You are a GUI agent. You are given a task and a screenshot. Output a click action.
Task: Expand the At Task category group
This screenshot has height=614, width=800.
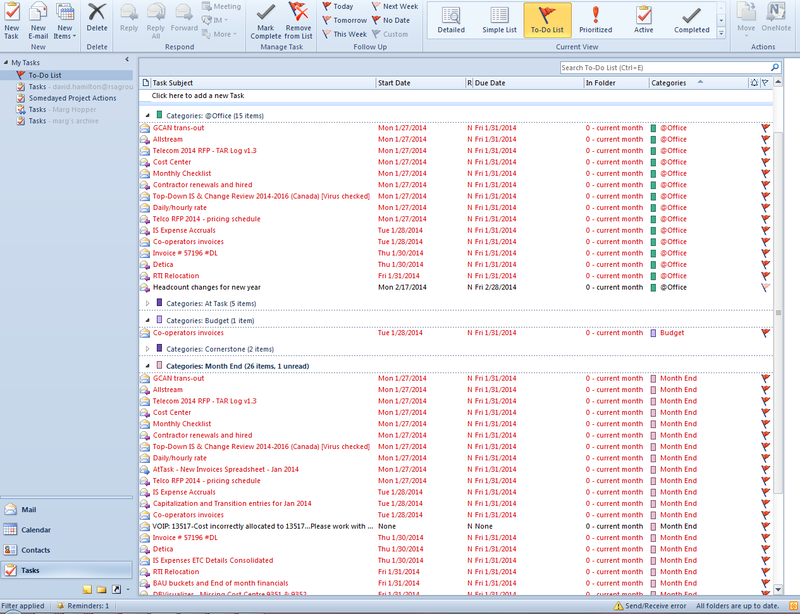(x=147, y=303)
